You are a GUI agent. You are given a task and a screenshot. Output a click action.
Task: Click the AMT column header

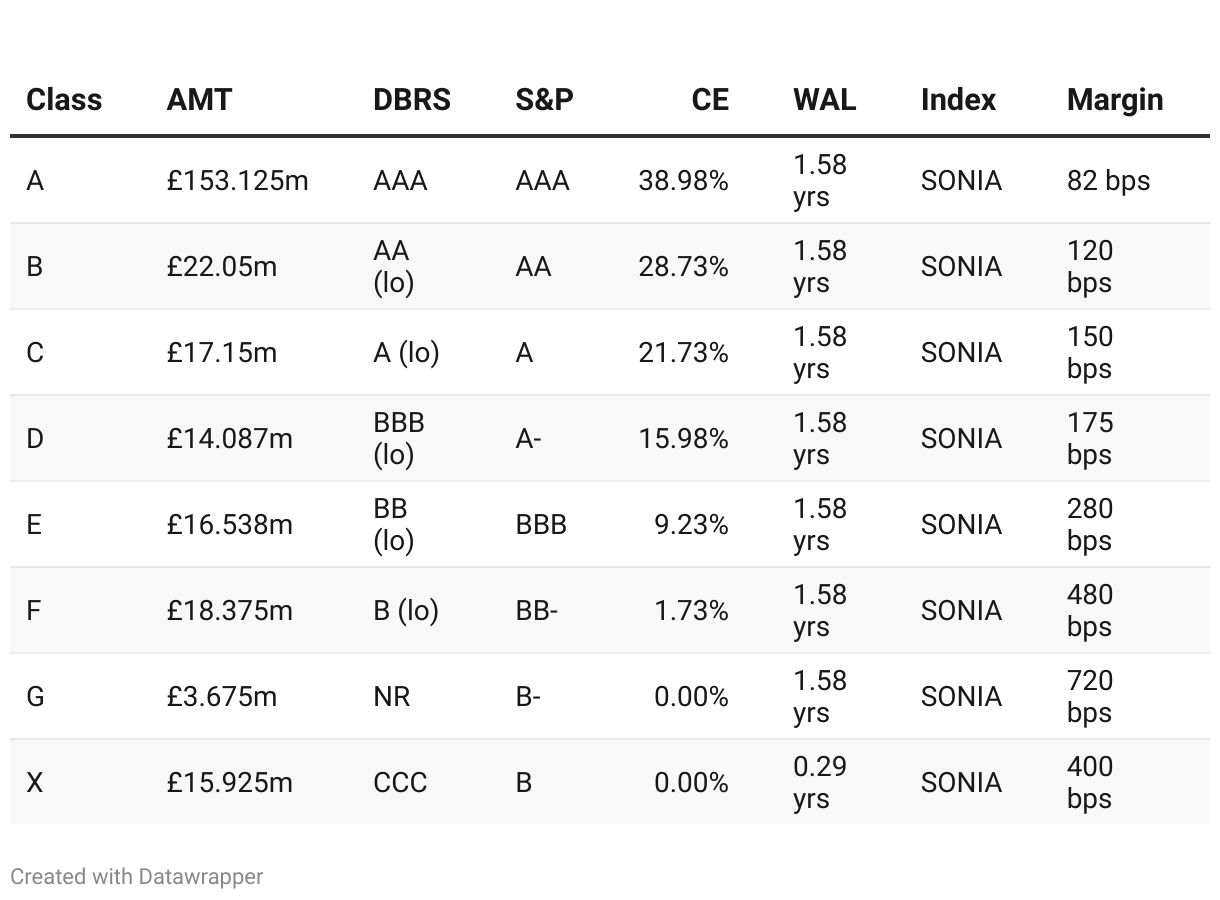tap(199, 100)
